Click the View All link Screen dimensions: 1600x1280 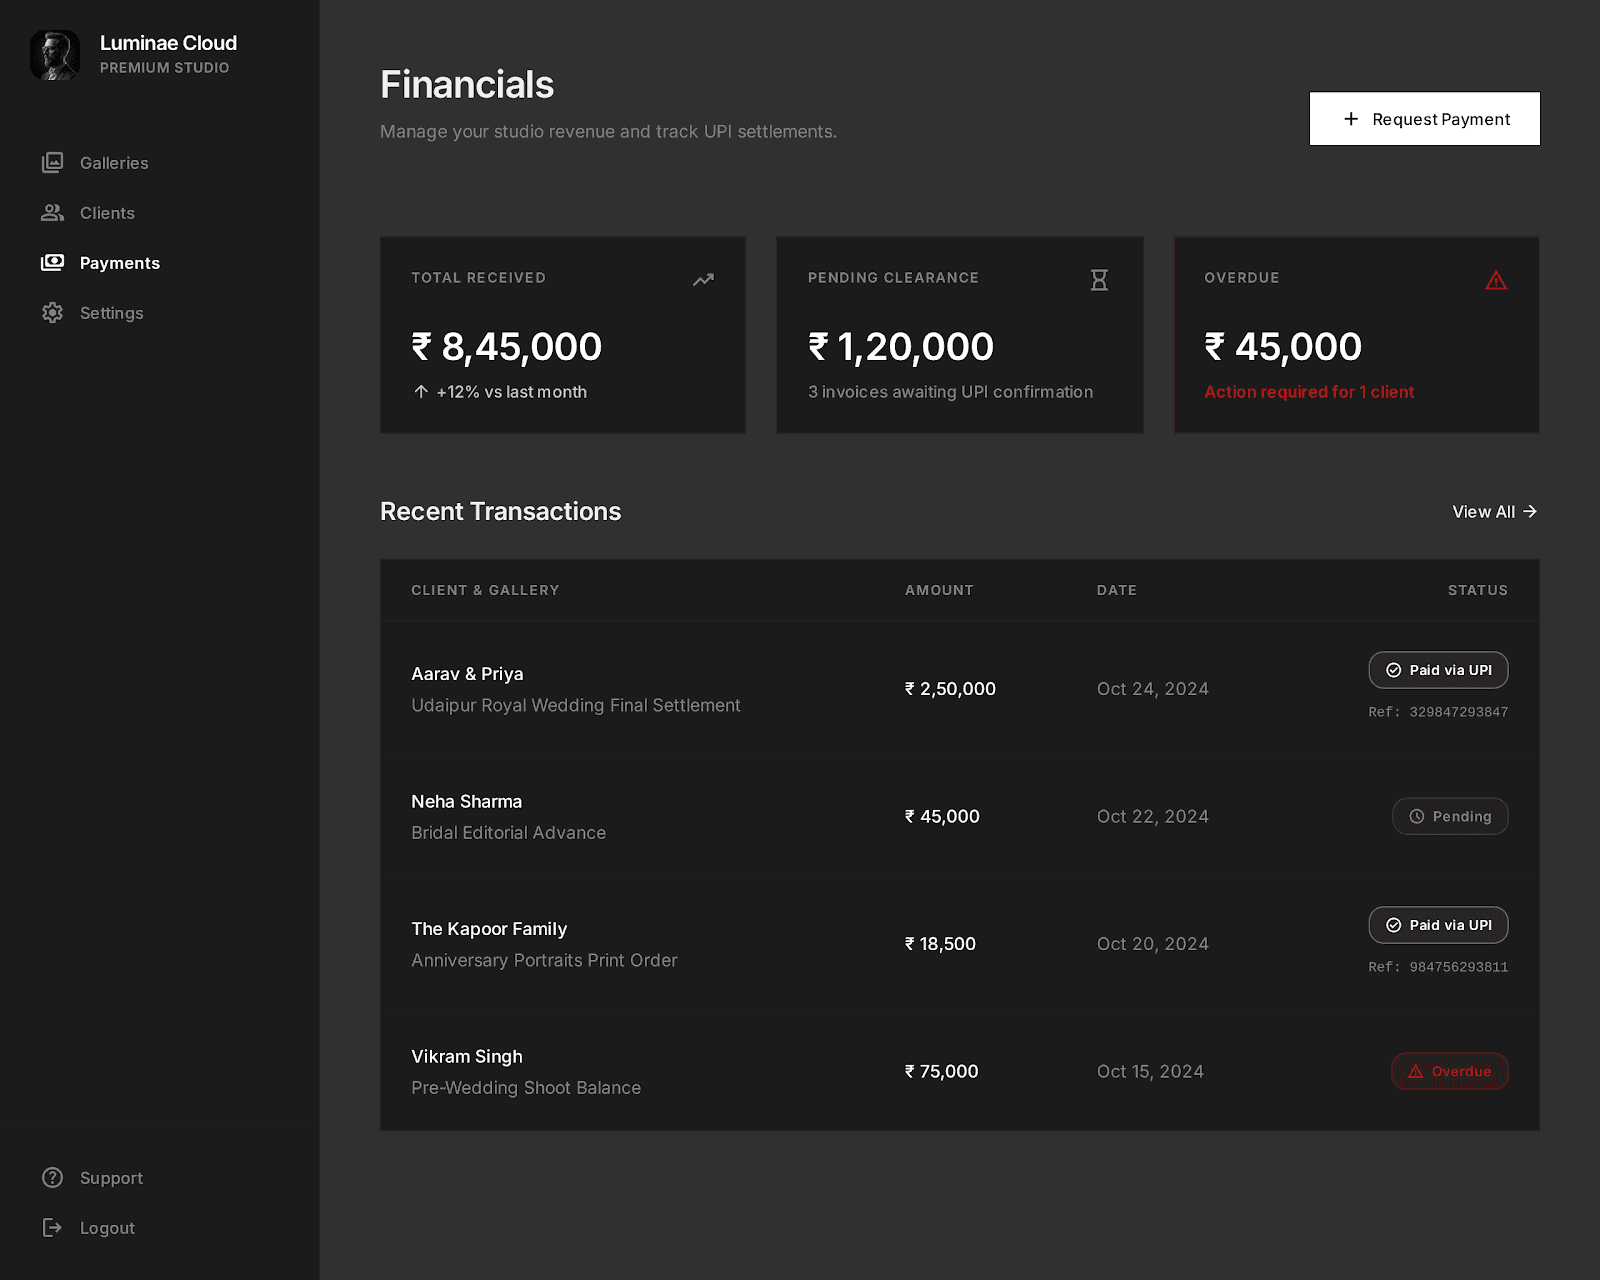[1495, 512]
